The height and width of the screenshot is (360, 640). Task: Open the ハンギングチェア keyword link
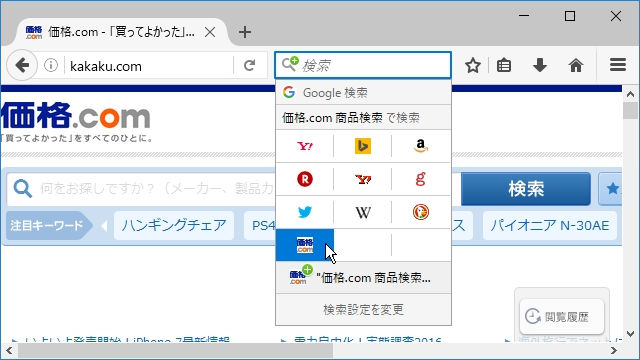[174, 226]
